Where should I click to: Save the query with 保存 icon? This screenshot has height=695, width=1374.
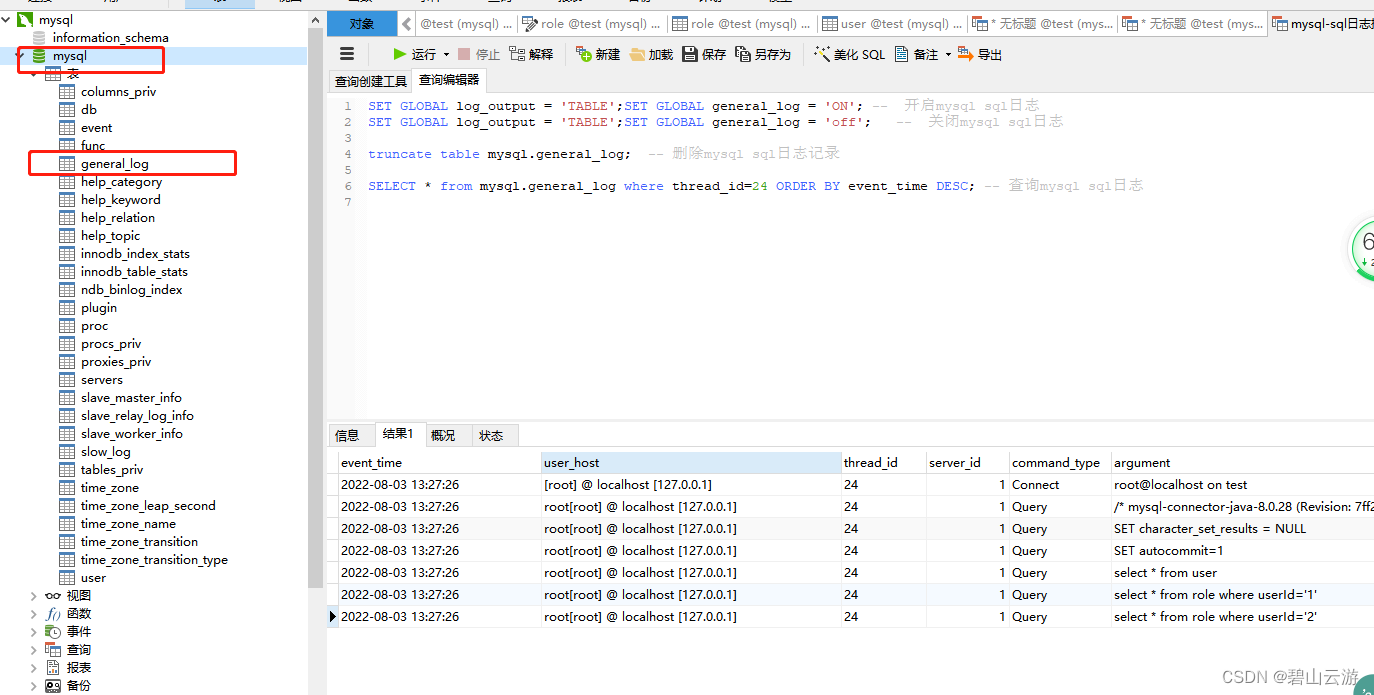point(703,54)
